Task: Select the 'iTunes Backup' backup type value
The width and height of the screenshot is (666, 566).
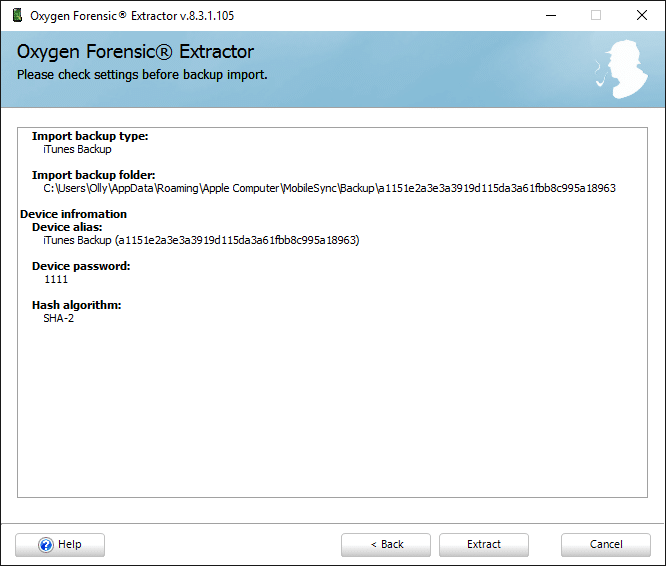Action: 77,149
